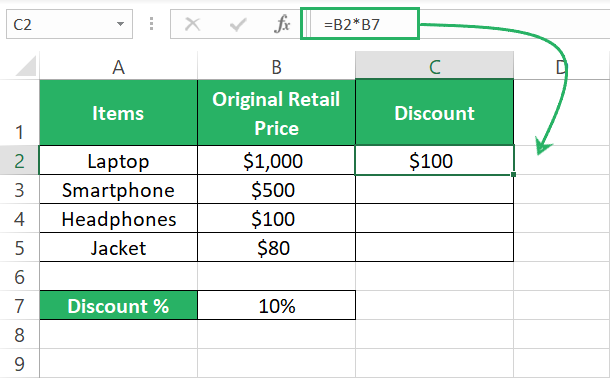Click the Items header cell

click(118, 113)
